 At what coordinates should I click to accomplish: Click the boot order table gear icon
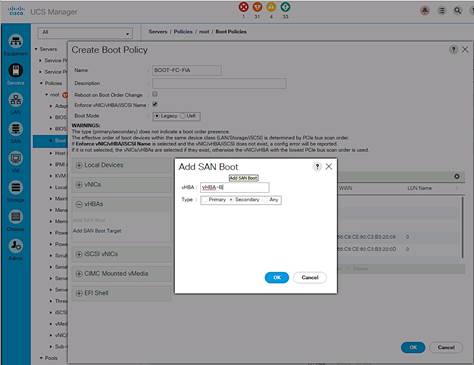(x=457, y=176)
